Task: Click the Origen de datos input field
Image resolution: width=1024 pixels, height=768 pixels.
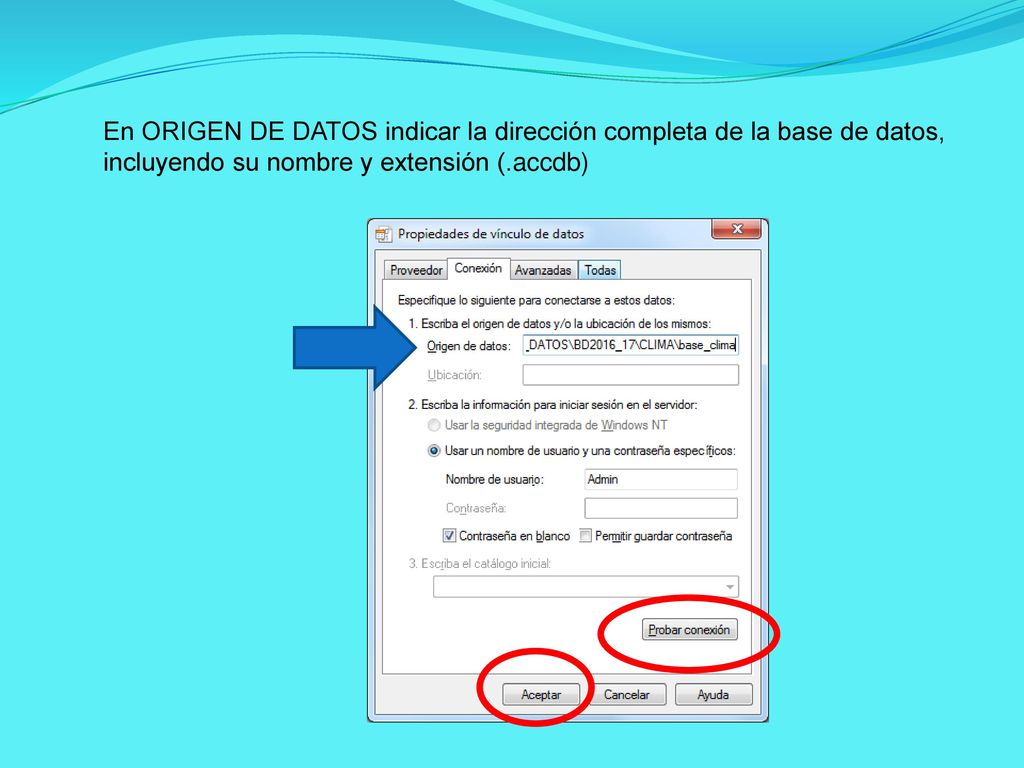Action: coord(631,345)
